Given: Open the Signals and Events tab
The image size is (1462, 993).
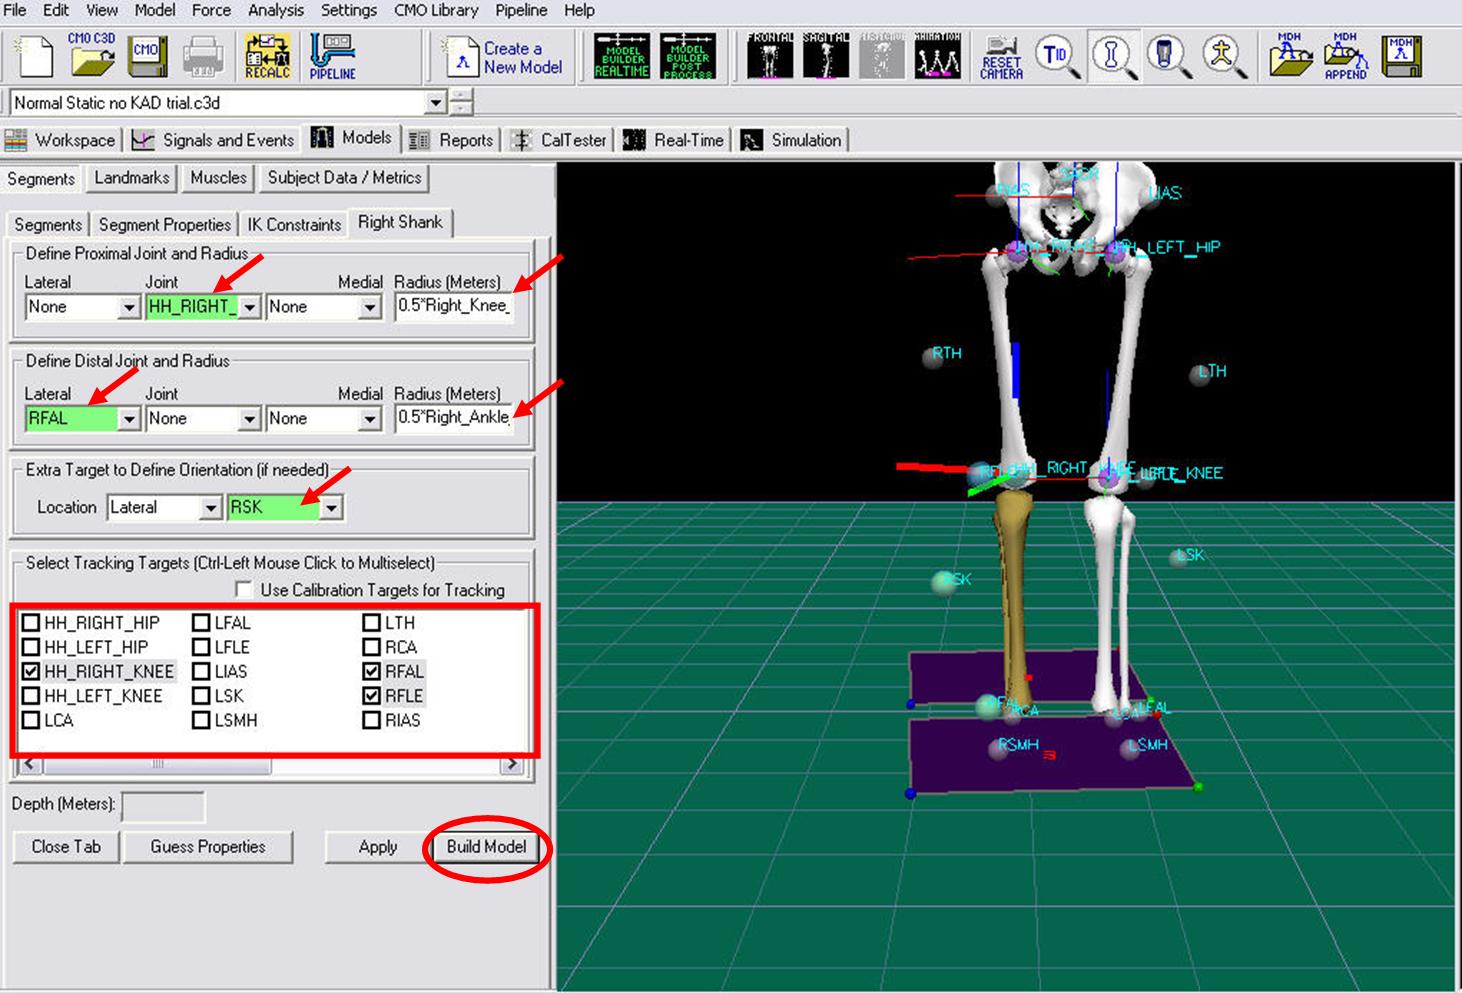Looking at the screenshot, I should [214, 140].
